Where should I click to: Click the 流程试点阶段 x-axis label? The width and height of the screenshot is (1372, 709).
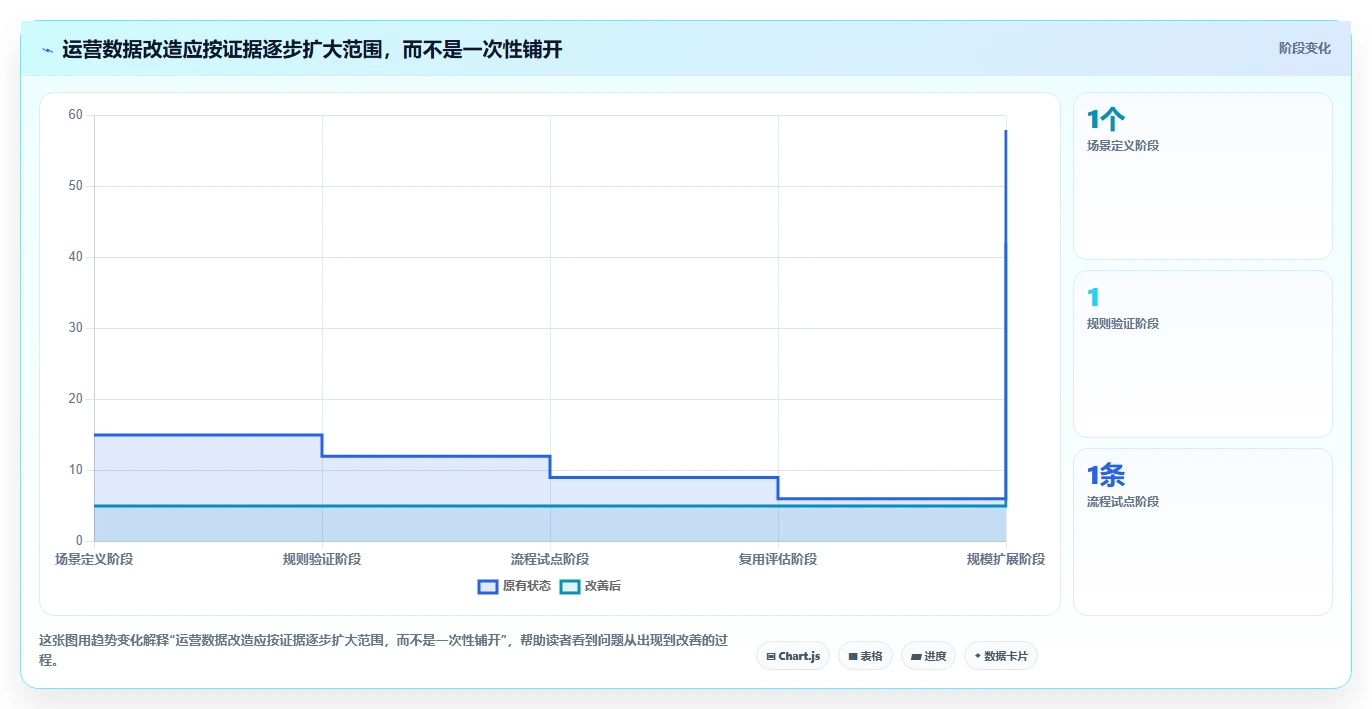pyautogui.click(x=550, y=559)
